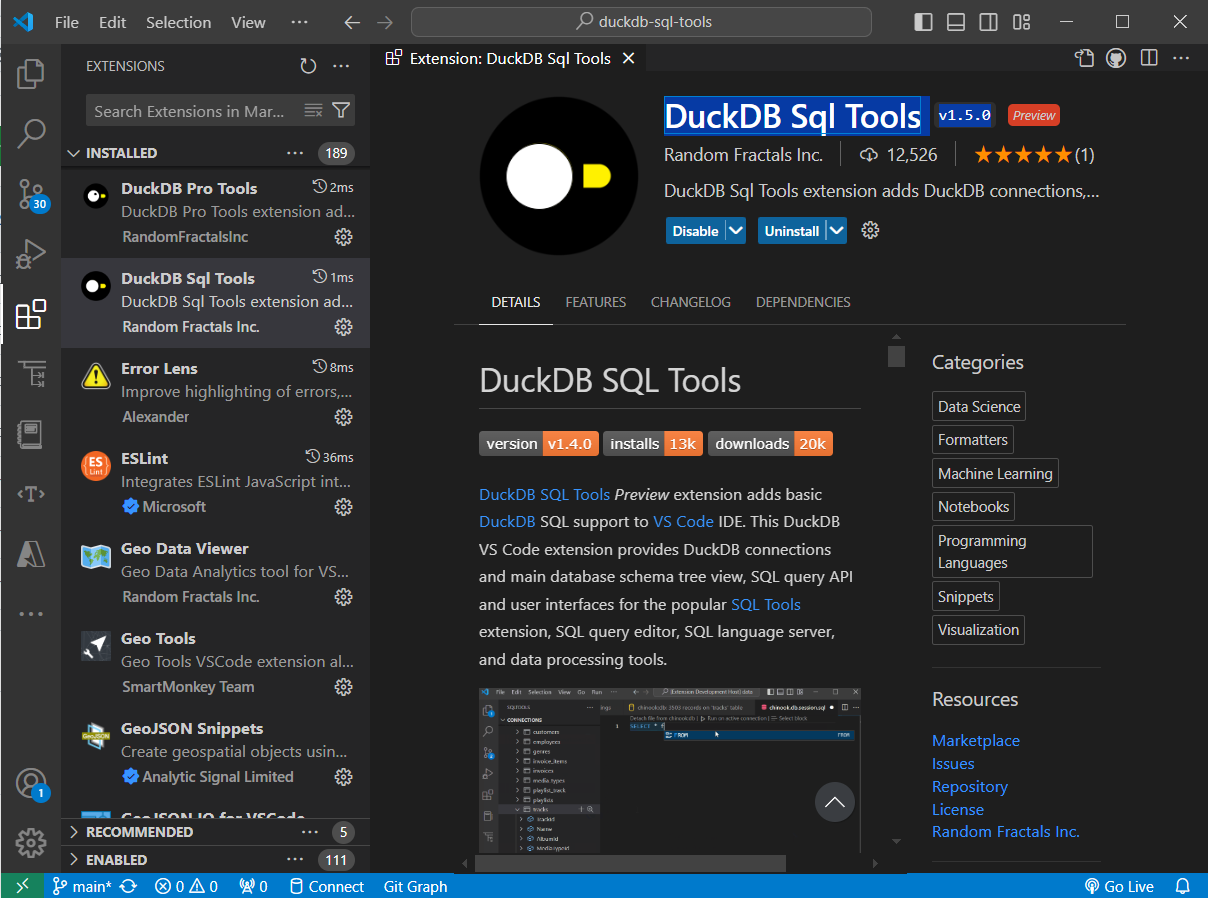Open notifications bell in status bar
Viewport: 1208px width, 898px height.
(x=1182, y=886)
